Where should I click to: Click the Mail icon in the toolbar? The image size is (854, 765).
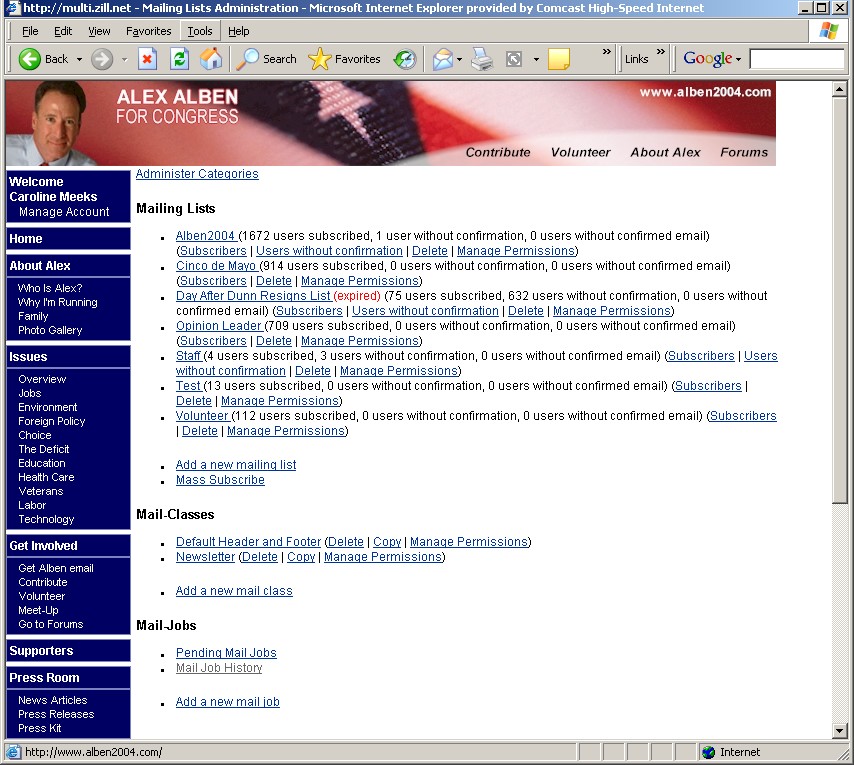441,59
